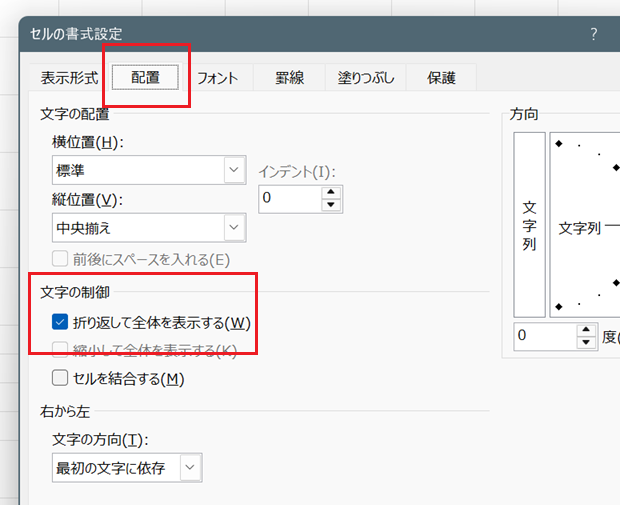This screenshot has width=620, height=505.
Task: Click the インデント value field
Action: pos(289,198)
